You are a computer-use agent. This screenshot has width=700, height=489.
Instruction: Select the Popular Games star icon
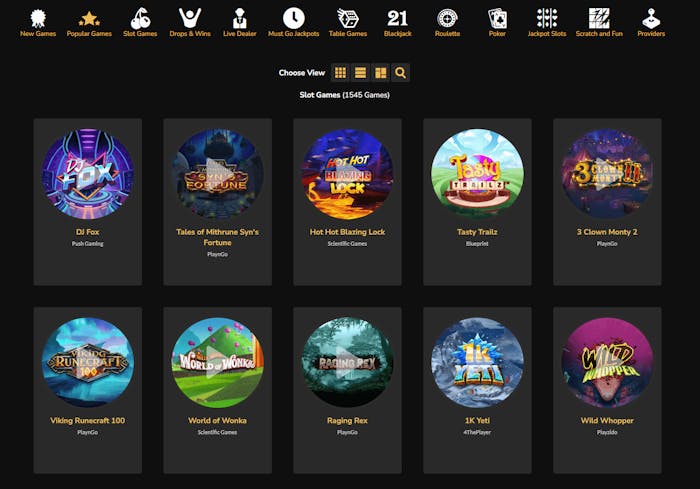coord(89,19)
